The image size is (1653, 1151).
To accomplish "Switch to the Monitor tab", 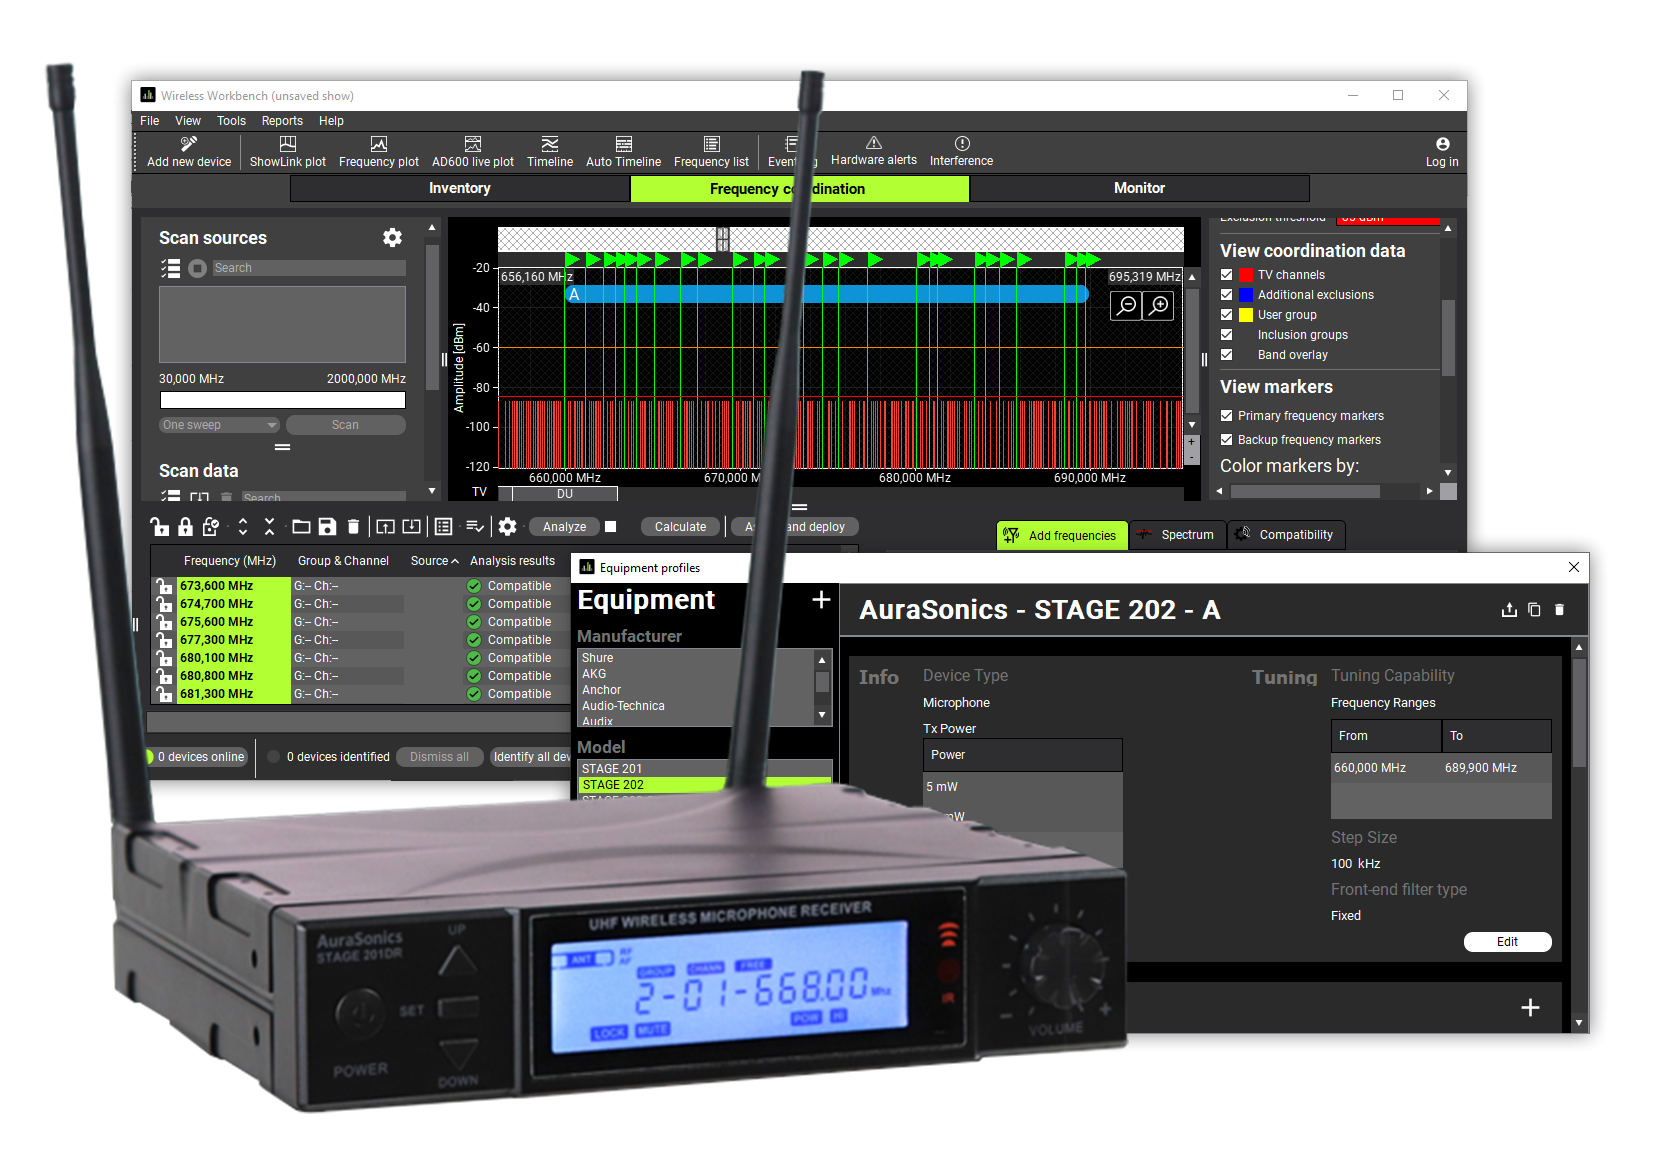I will click(x=1139, y=188).
